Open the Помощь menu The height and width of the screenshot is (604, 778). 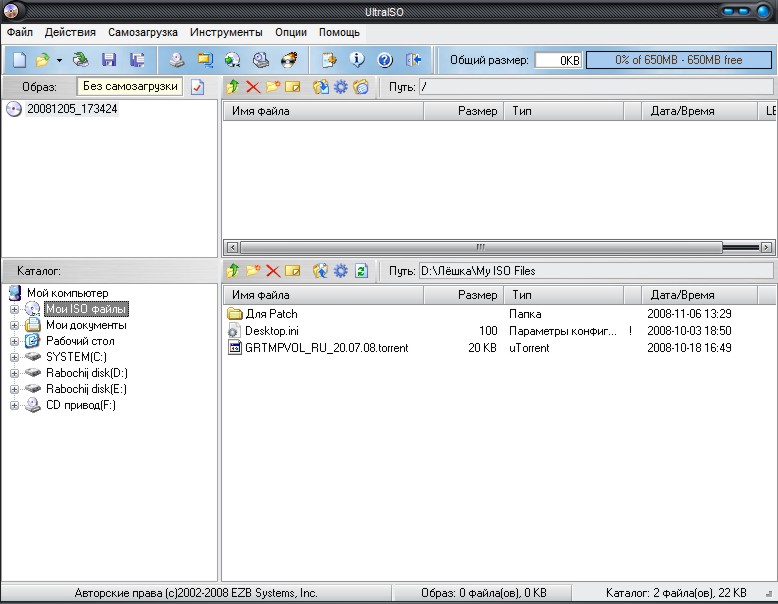point(339,32)
